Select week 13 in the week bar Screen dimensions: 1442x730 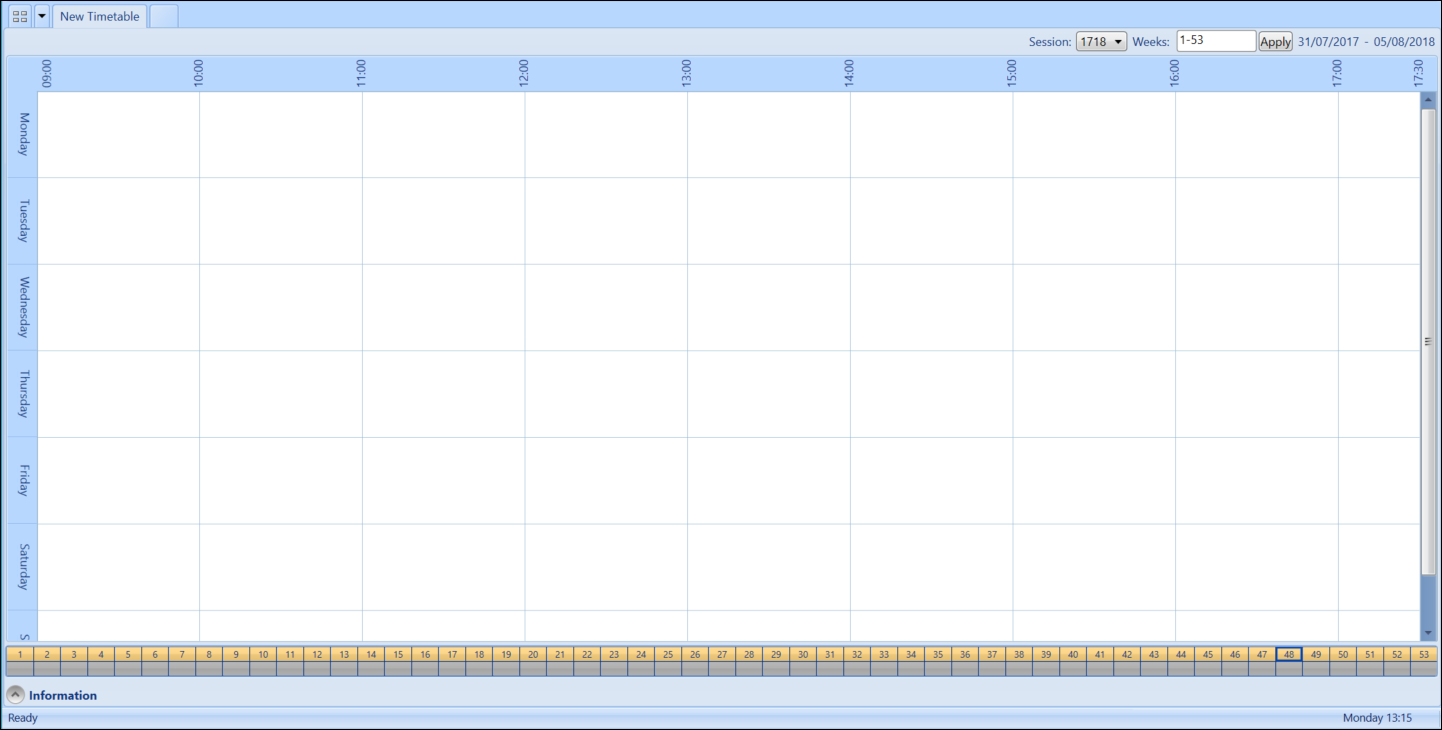pos(344,655)
